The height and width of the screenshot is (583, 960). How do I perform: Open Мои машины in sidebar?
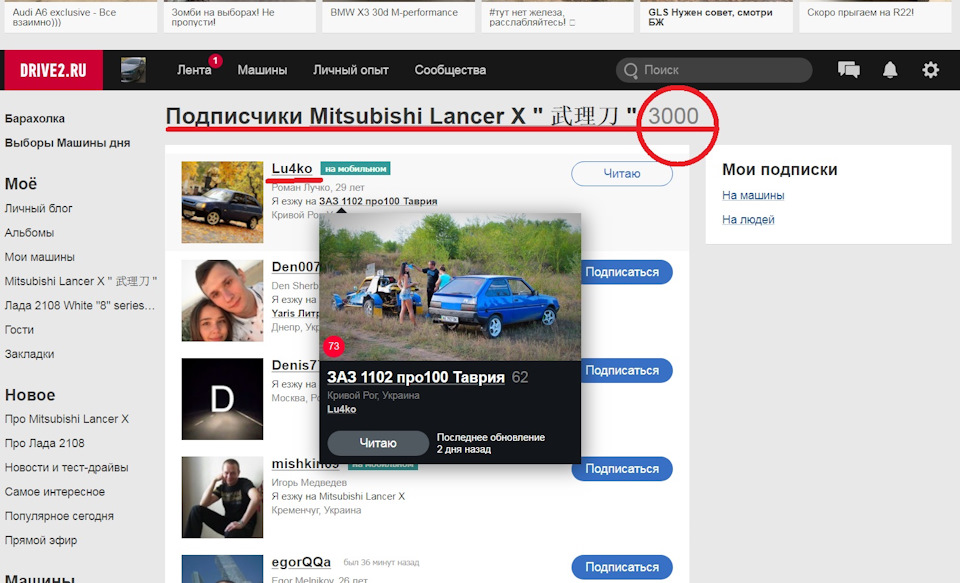pyautogui.click(x=40, y=257)
